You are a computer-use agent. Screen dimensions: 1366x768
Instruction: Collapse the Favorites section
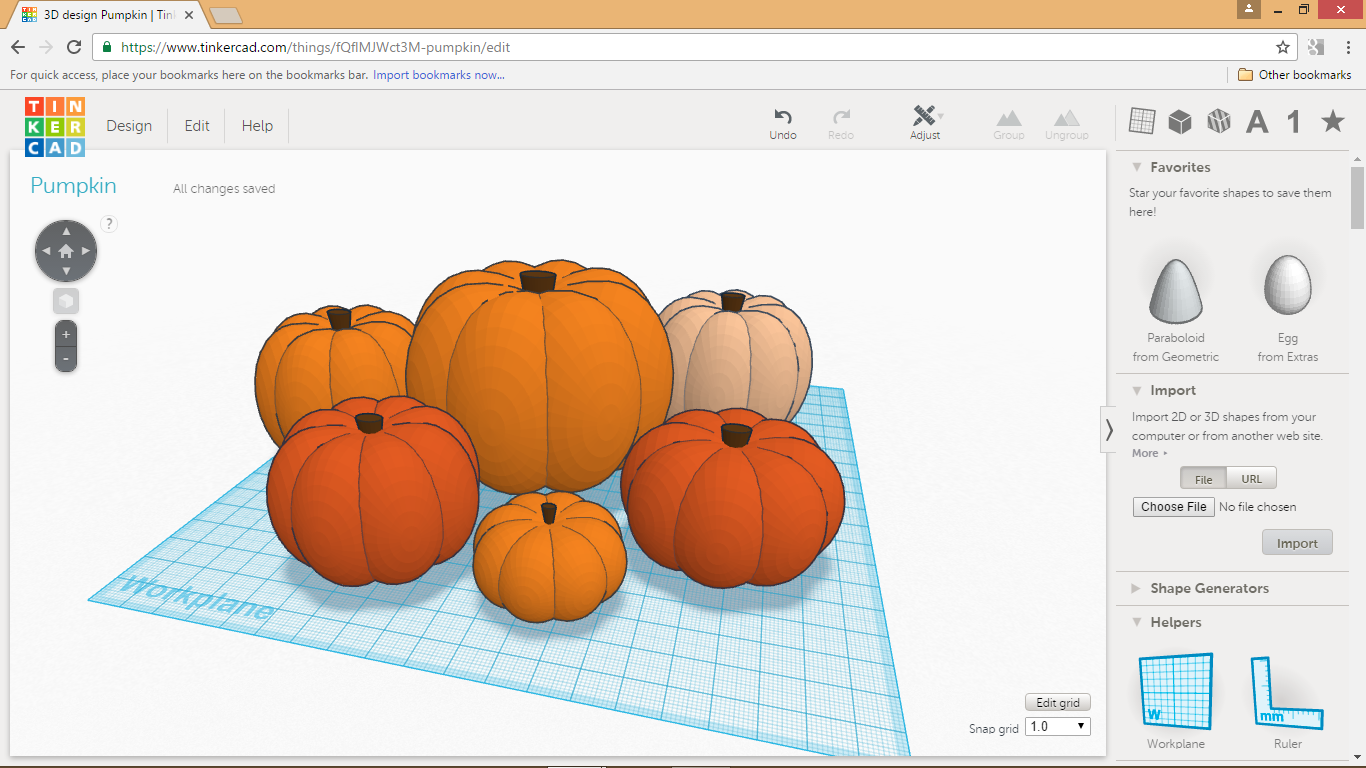1136,167
